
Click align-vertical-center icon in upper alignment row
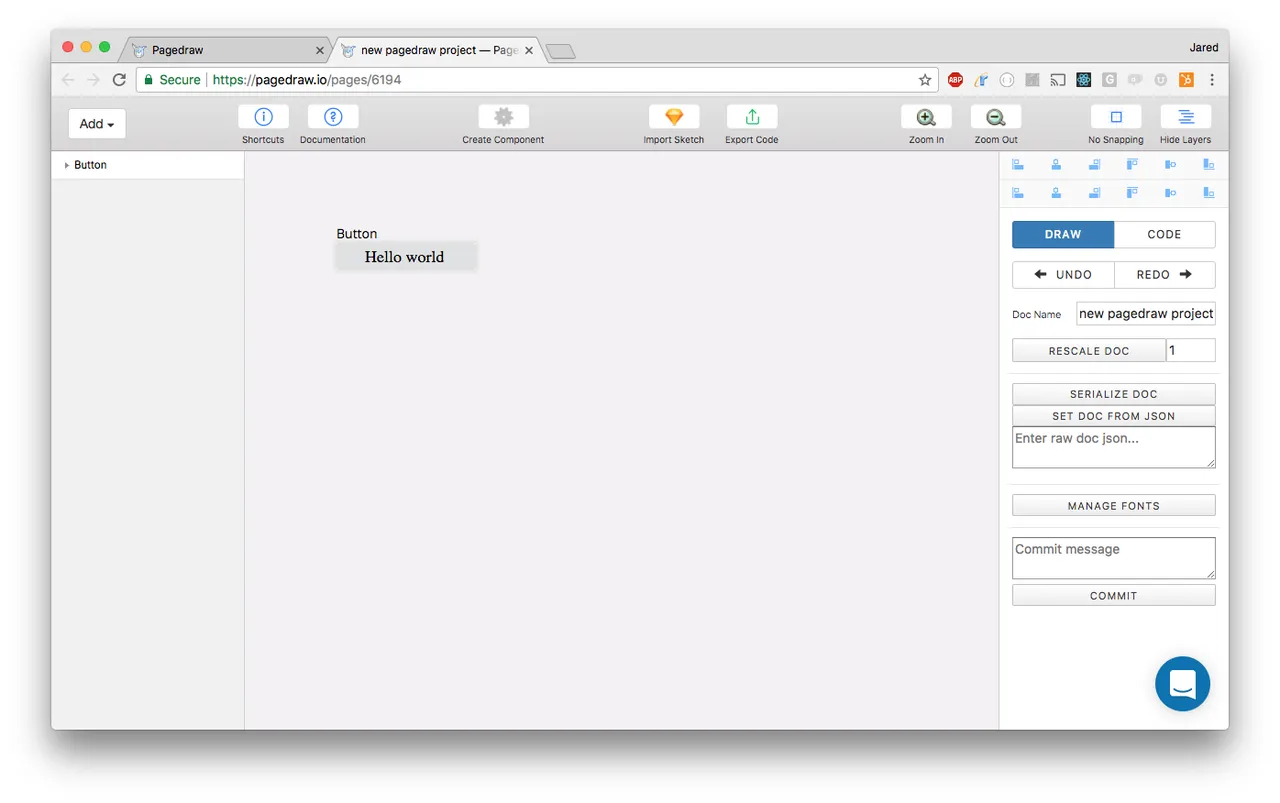tap(1170, 165)
